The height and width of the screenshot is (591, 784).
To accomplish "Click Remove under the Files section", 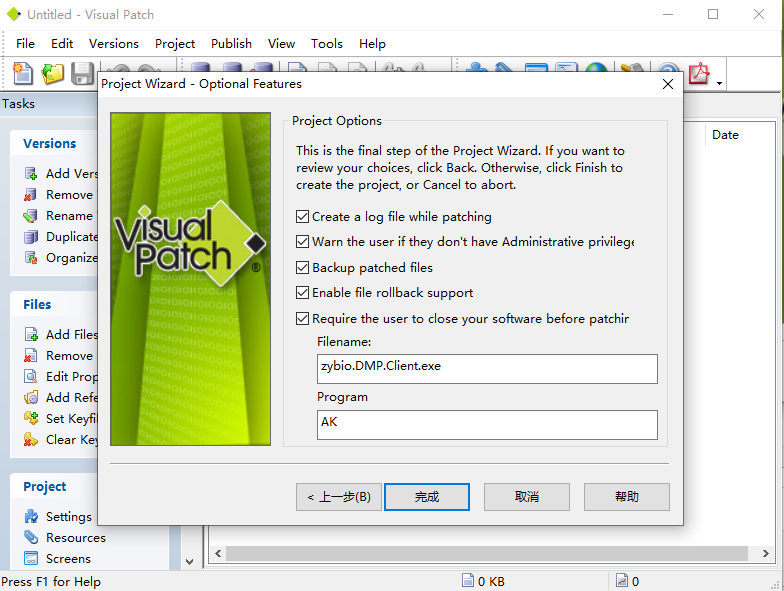I will point(59,356).
